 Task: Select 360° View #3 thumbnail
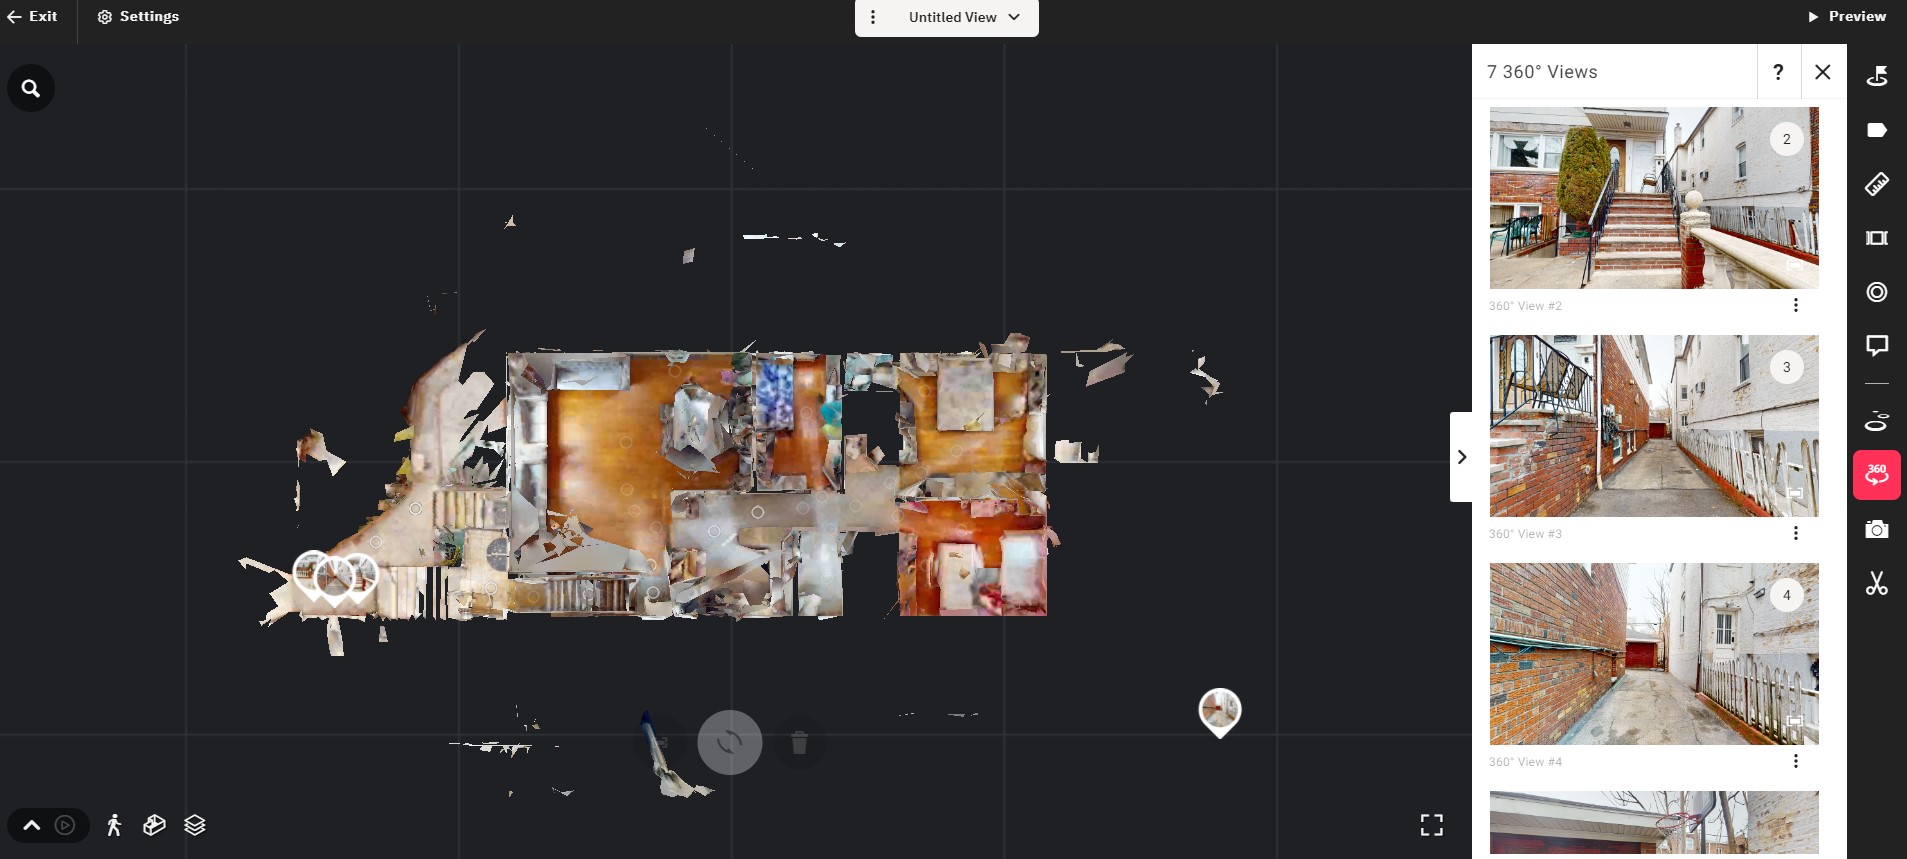tap(1654, 426)
